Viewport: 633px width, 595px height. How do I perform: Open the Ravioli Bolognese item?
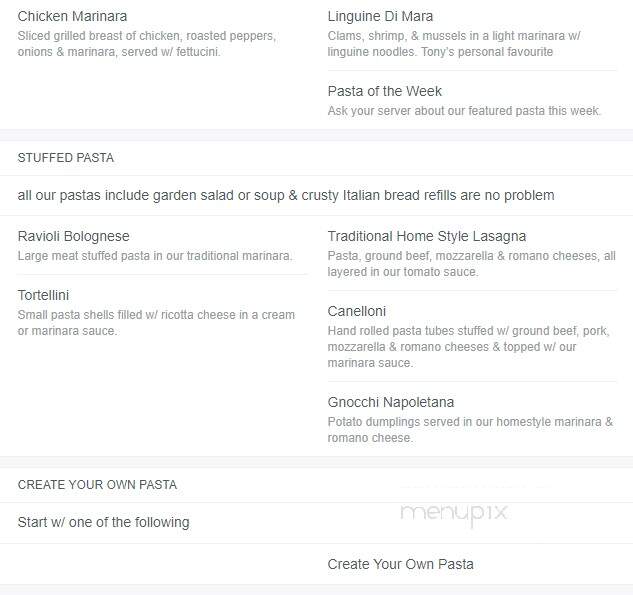[73, 236]
